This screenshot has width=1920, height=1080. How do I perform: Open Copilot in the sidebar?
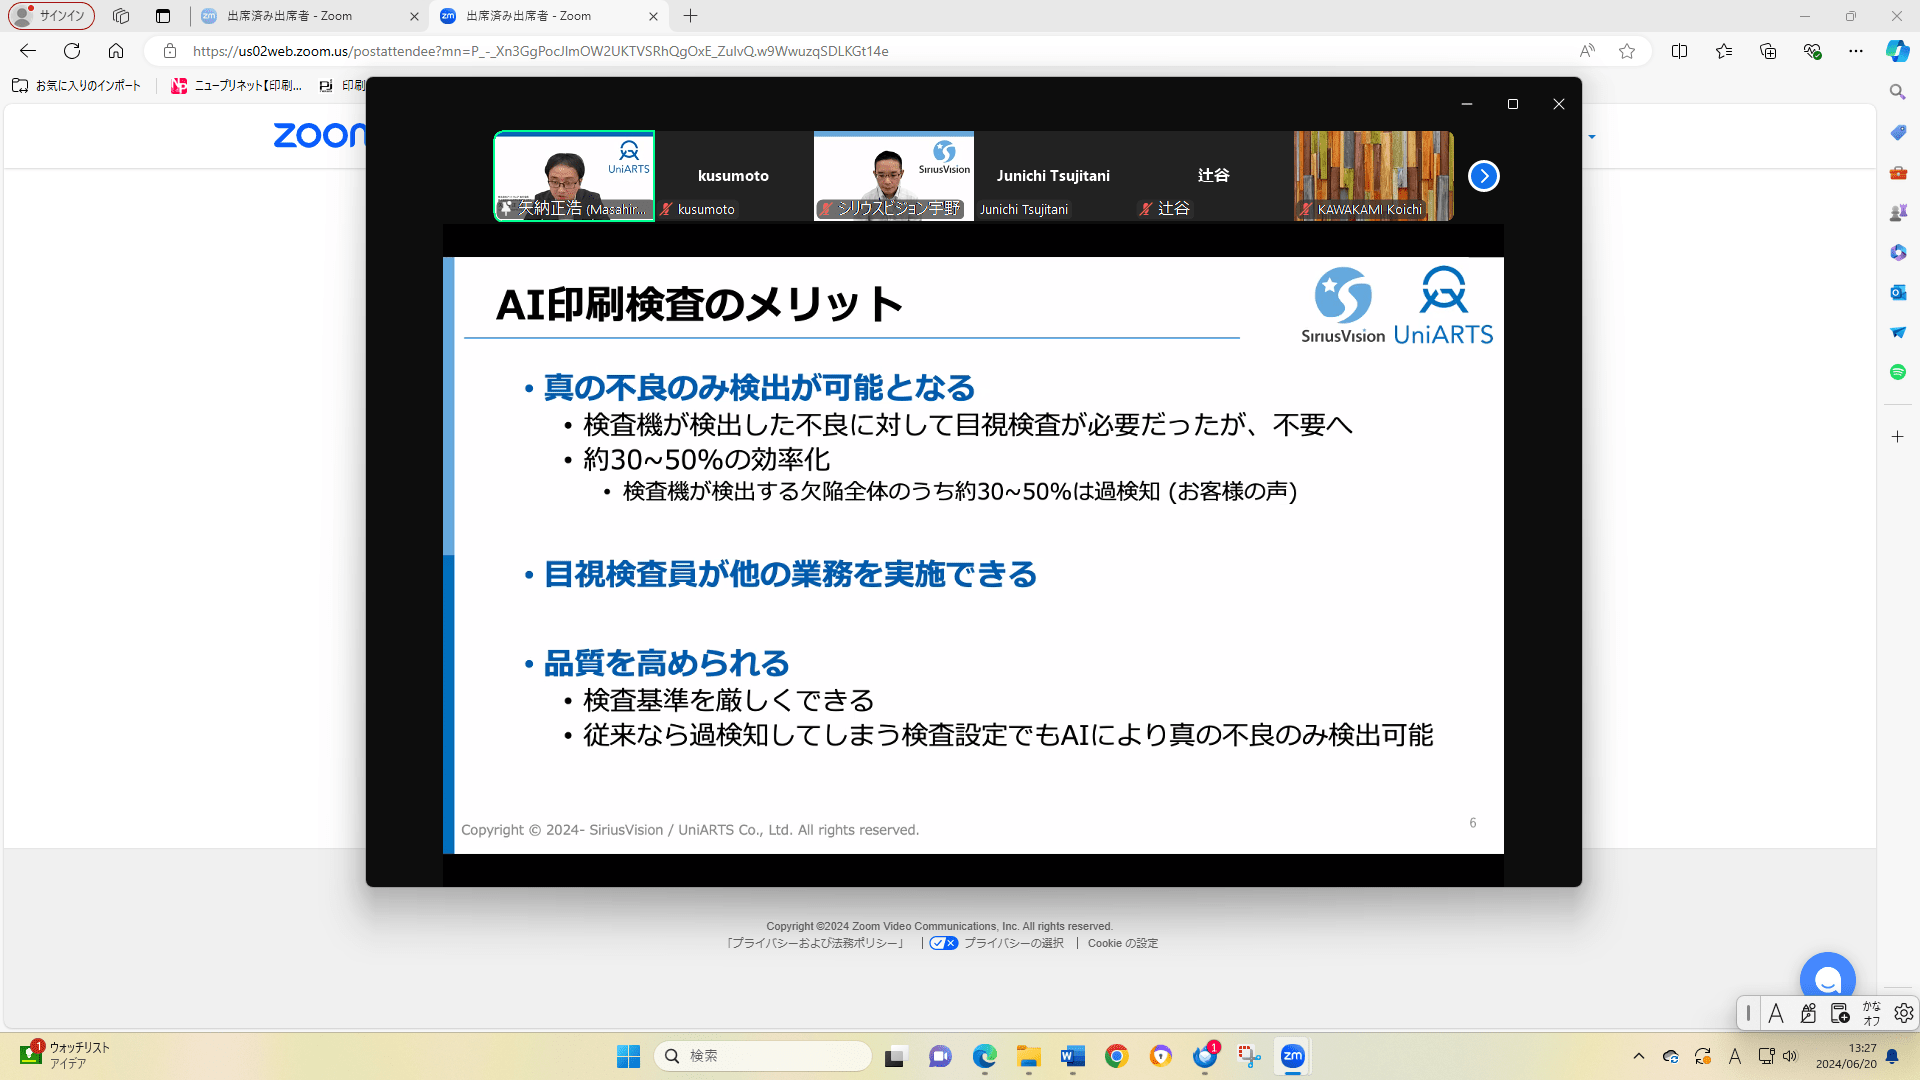tap(1897, 51)
